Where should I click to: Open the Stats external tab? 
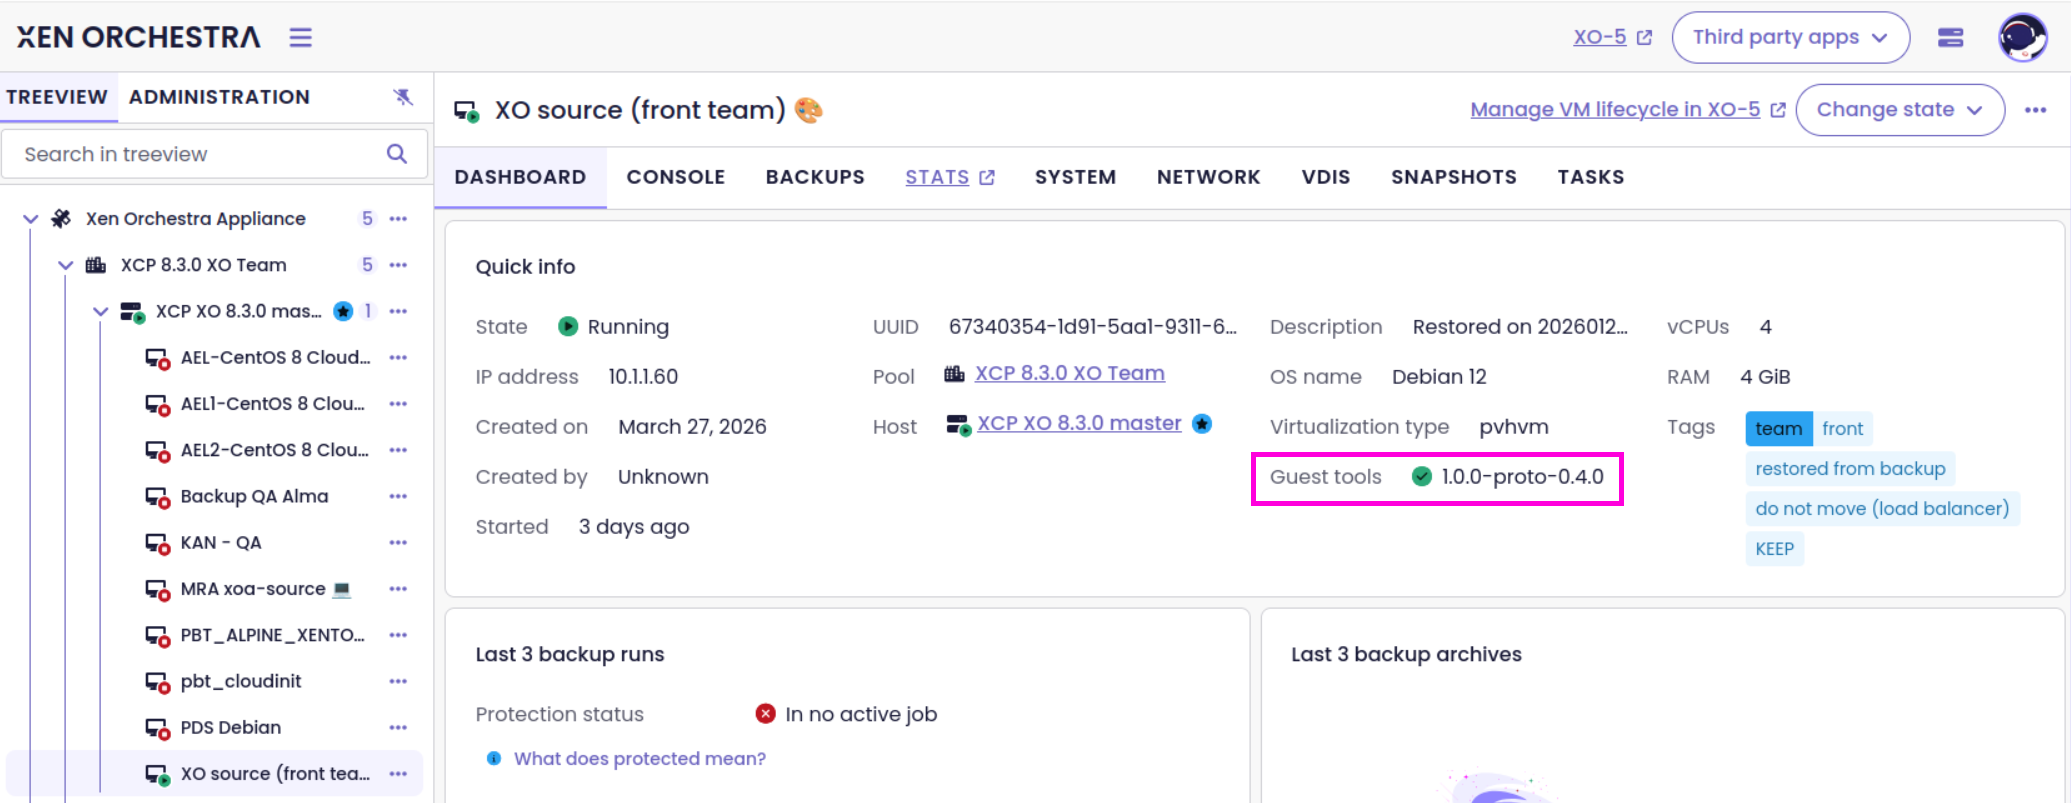[x=950, y=177]
